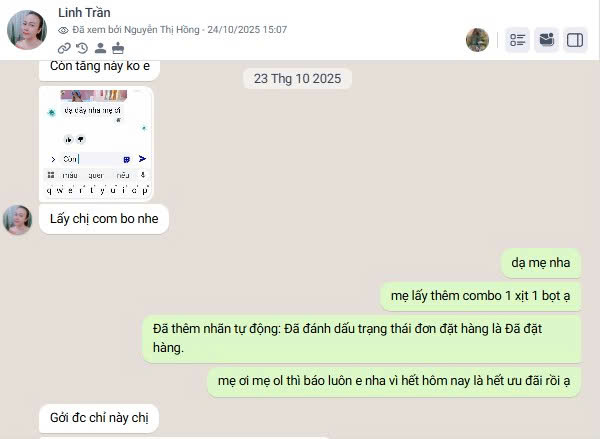This screenshot has height=439, width=600.
Task: Open the checklist view icon
Action: 518,40
